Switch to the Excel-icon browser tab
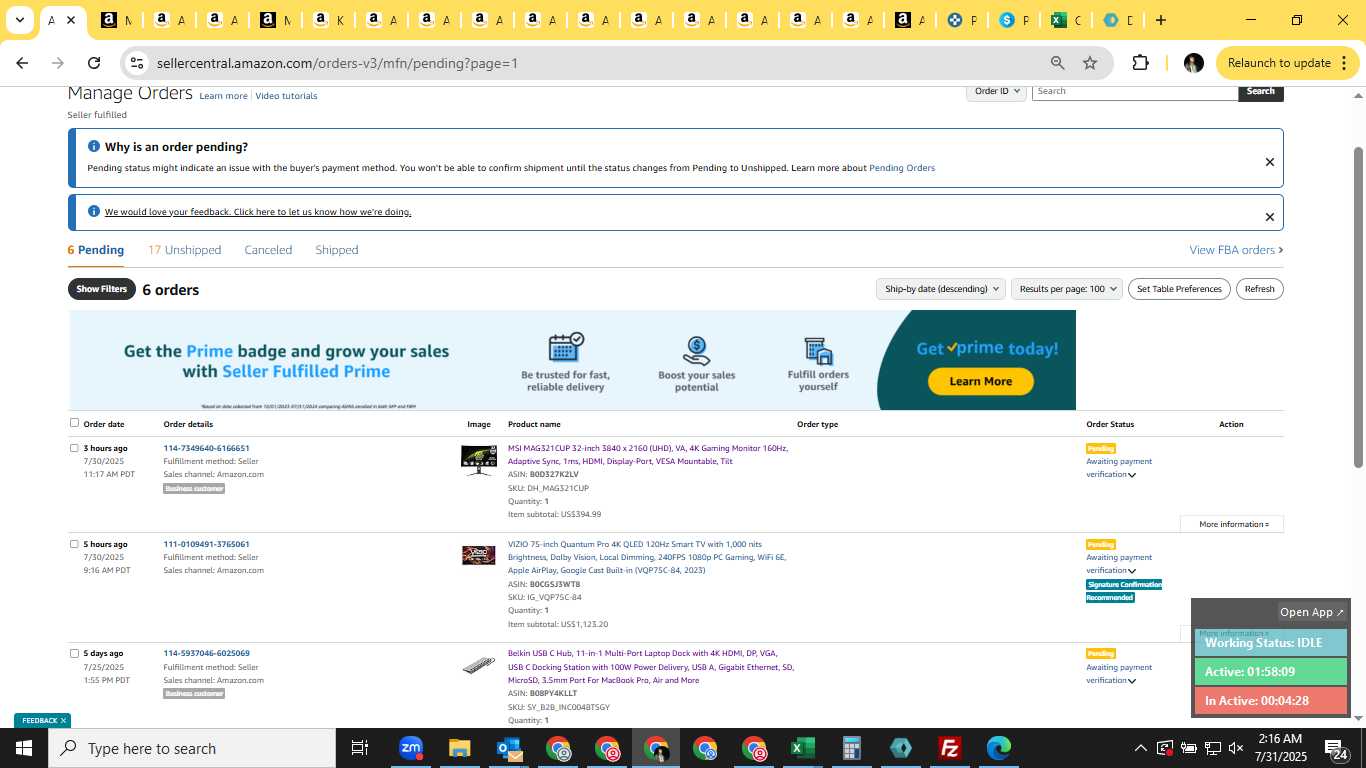Viewport: 1366px width, 768px height. [1066, 20]
